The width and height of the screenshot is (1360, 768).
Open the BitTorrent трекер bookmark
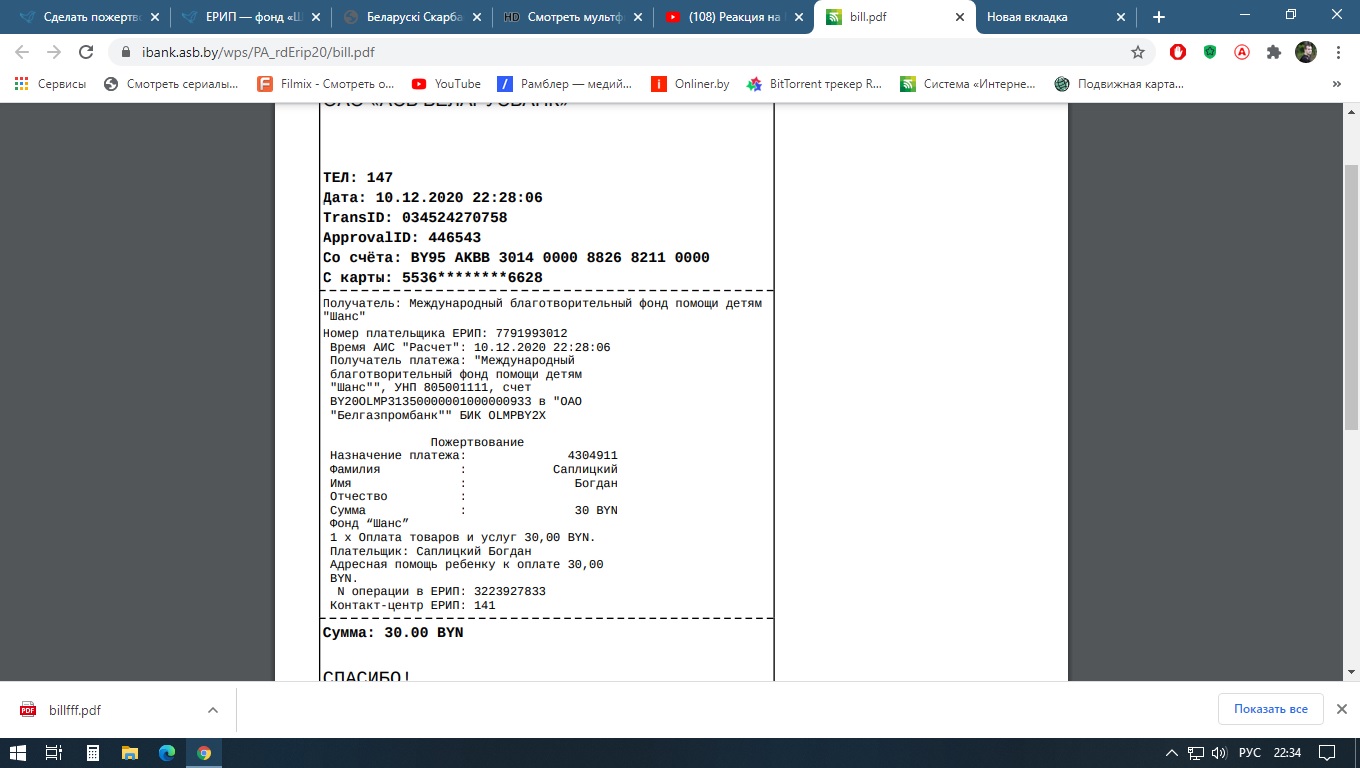pos(814,84)
